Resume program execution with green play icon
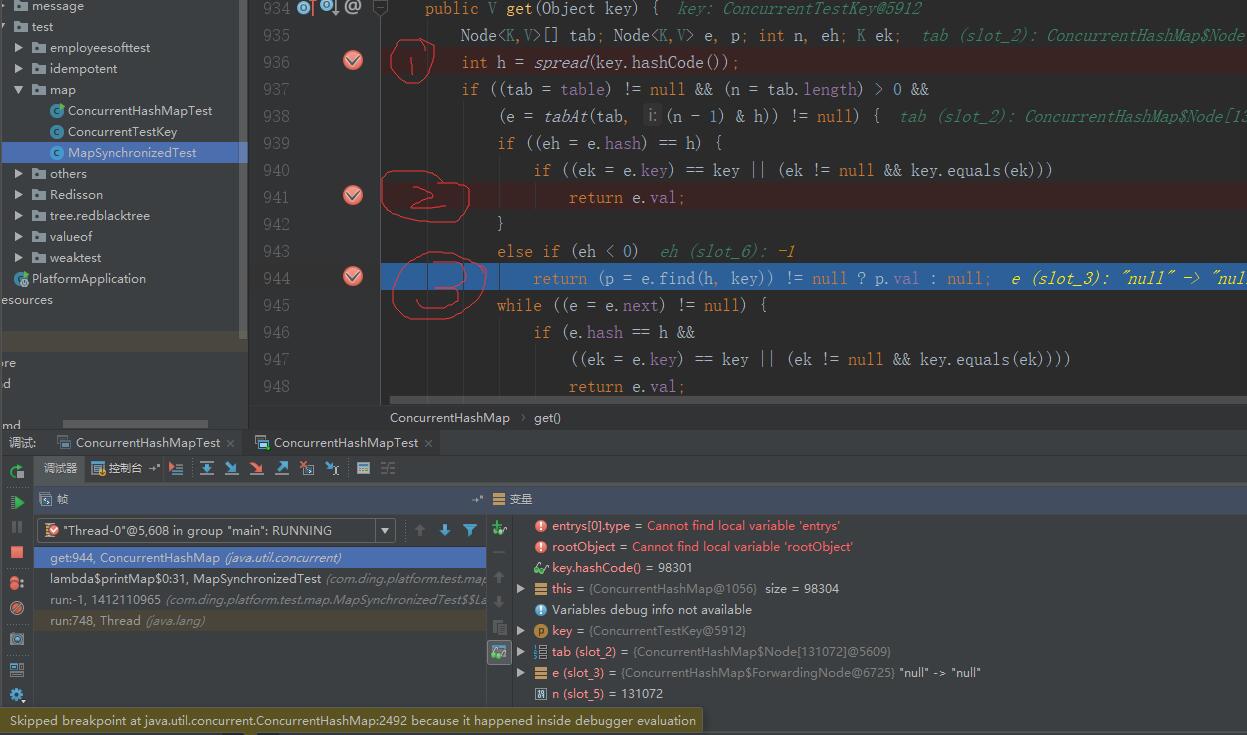1247x735 pixels. tap(16, 503)
